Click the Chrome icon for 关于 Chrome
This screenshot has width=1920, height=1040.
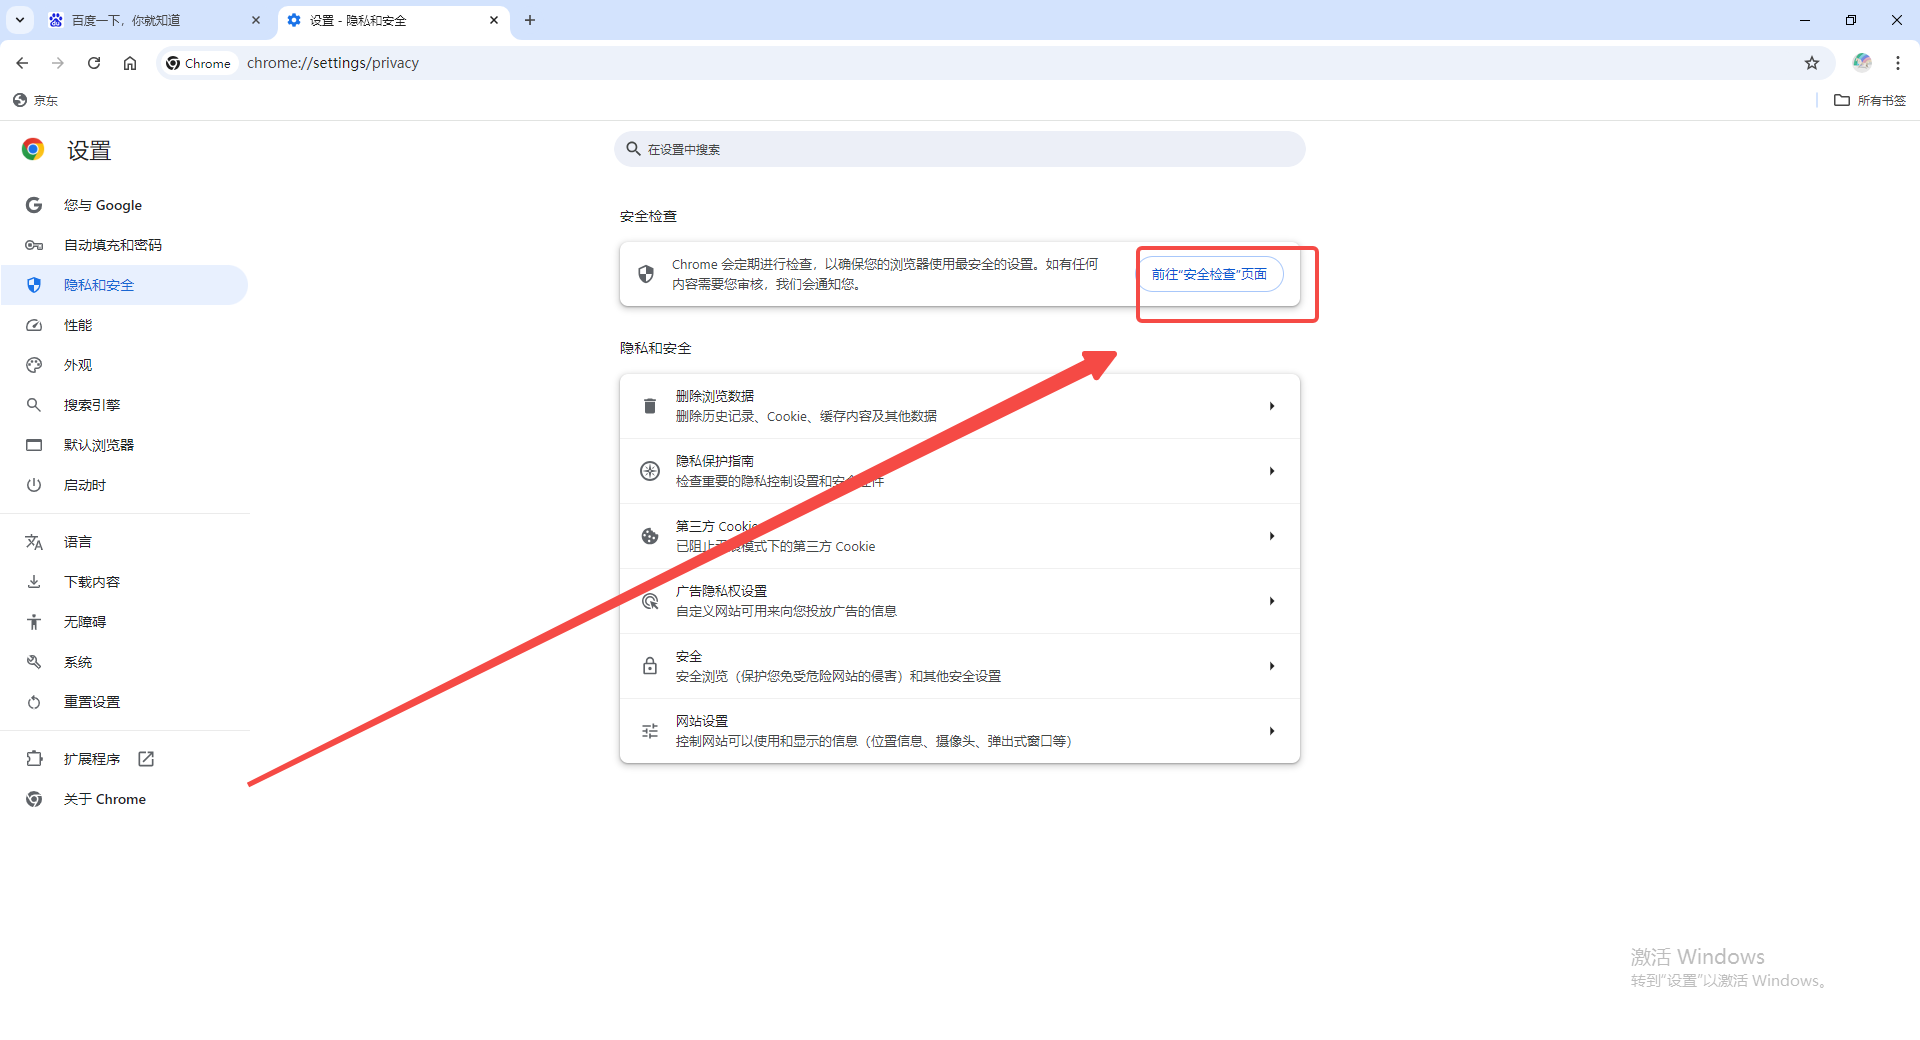click(x=34, y=799)
